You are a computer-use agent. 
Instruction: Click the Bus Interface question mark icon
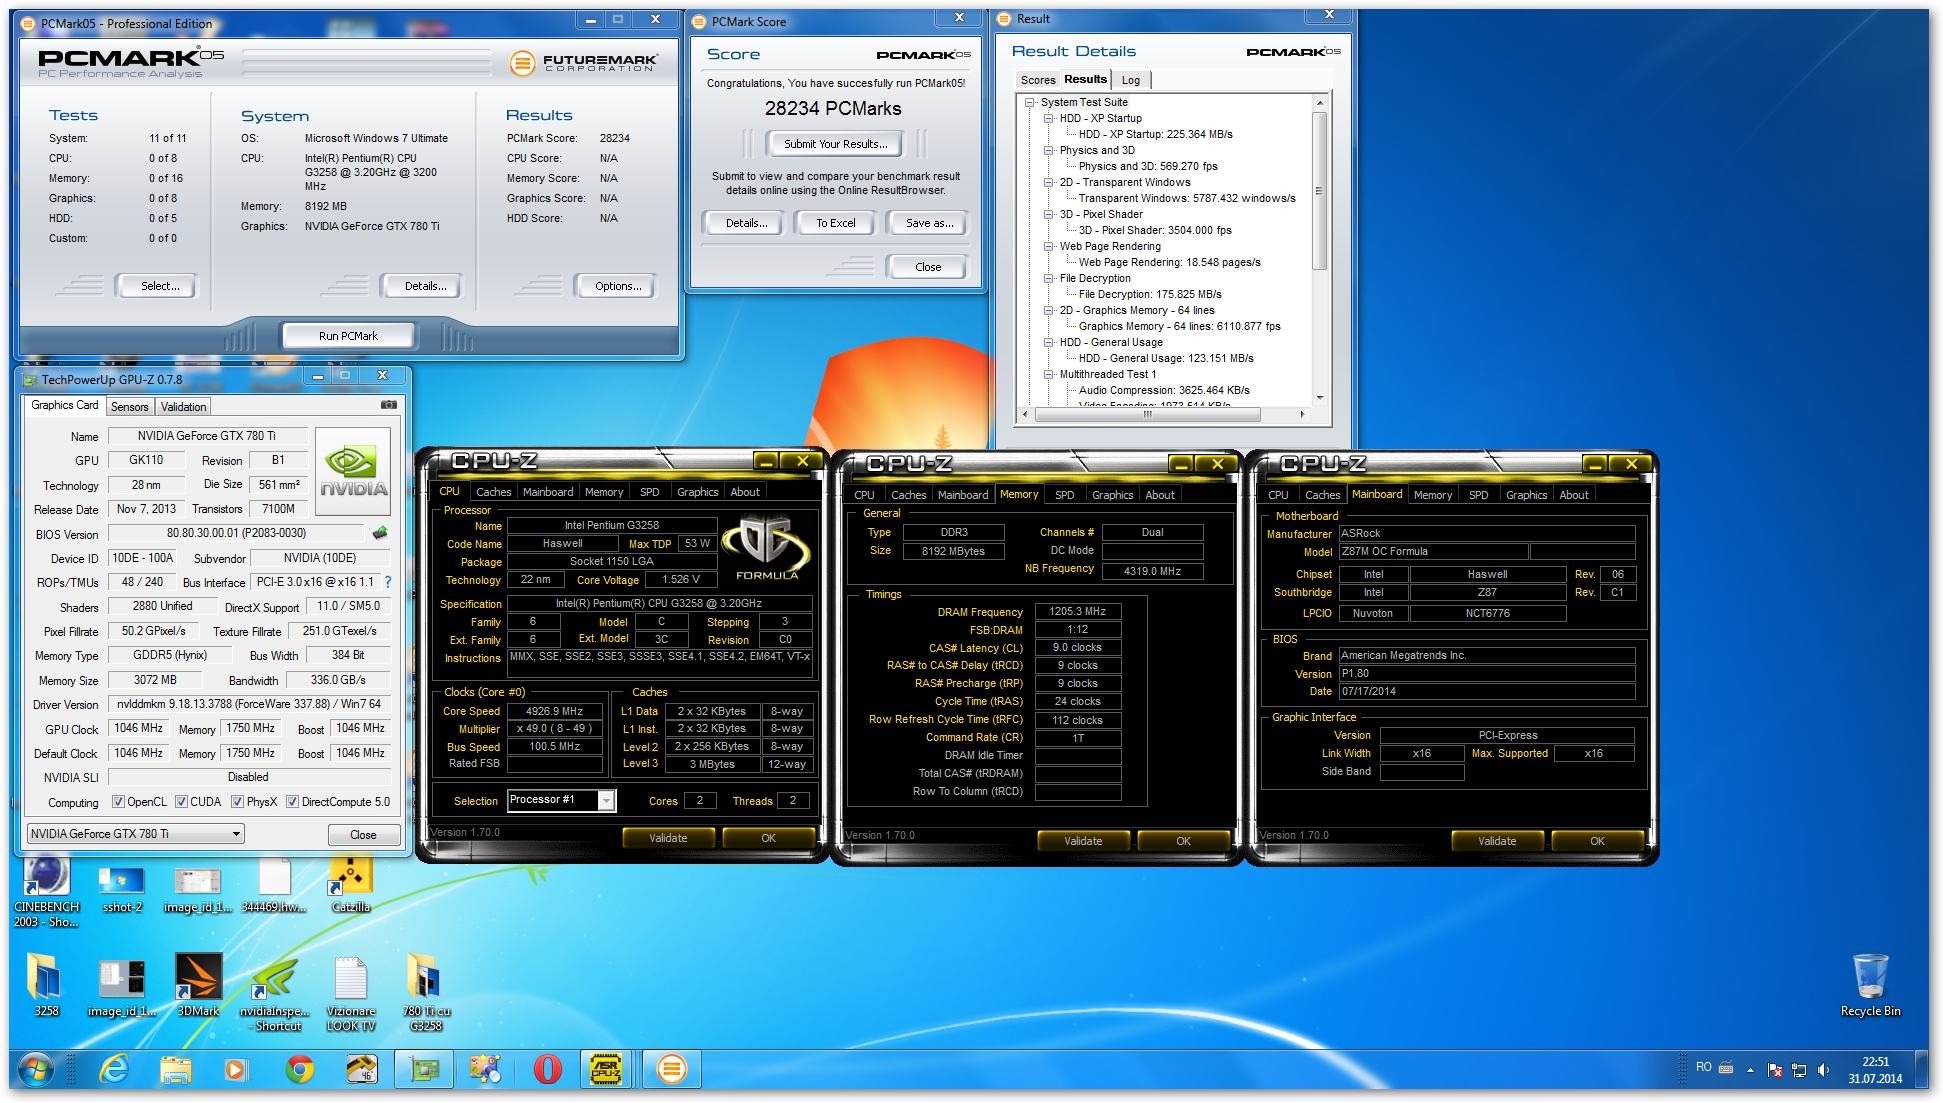tap(388, 582)
